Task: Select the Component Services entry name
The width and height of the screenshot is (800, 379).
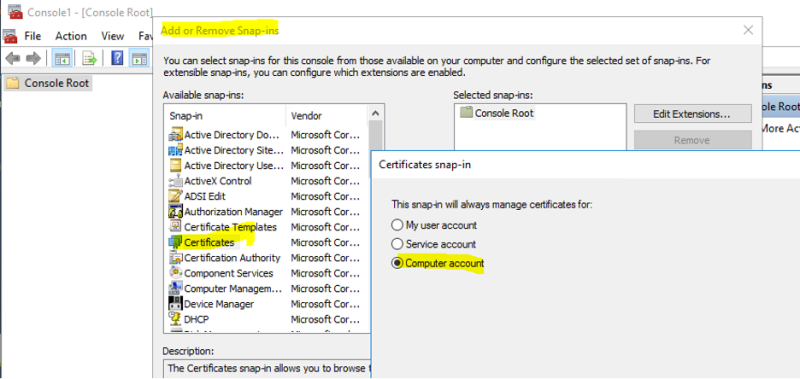Action: click(229, 273)
